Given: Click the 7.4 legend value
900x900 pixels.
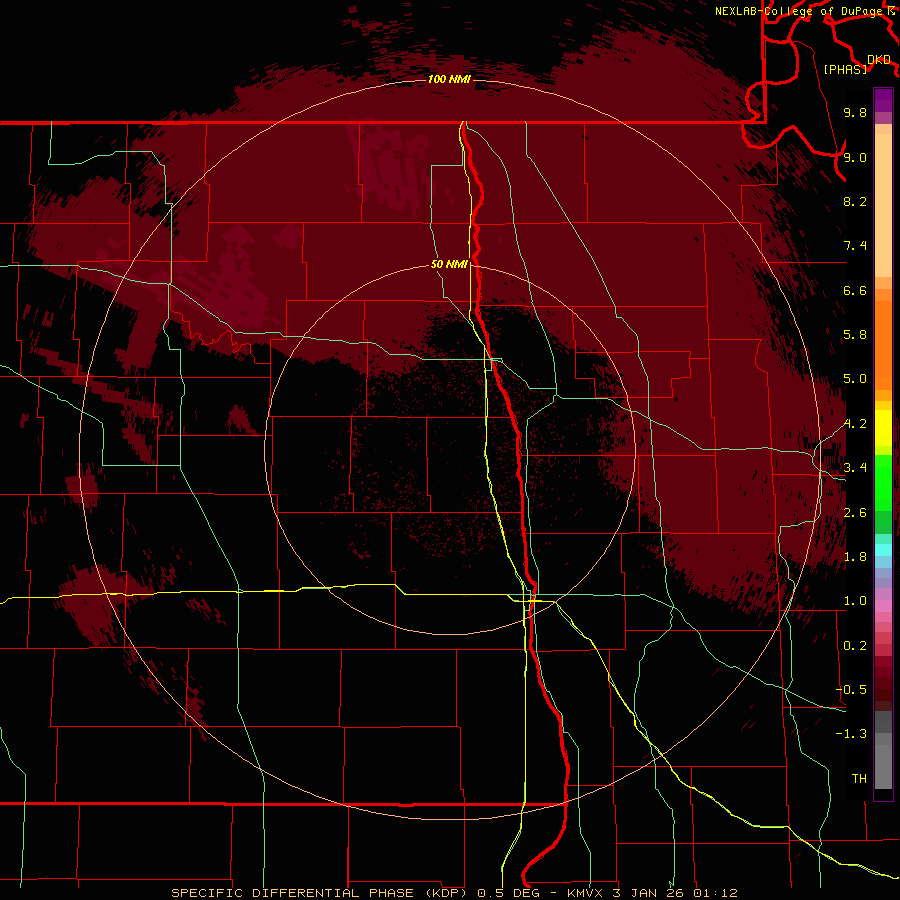Looking at the screenshot, I should coord(855,246).
